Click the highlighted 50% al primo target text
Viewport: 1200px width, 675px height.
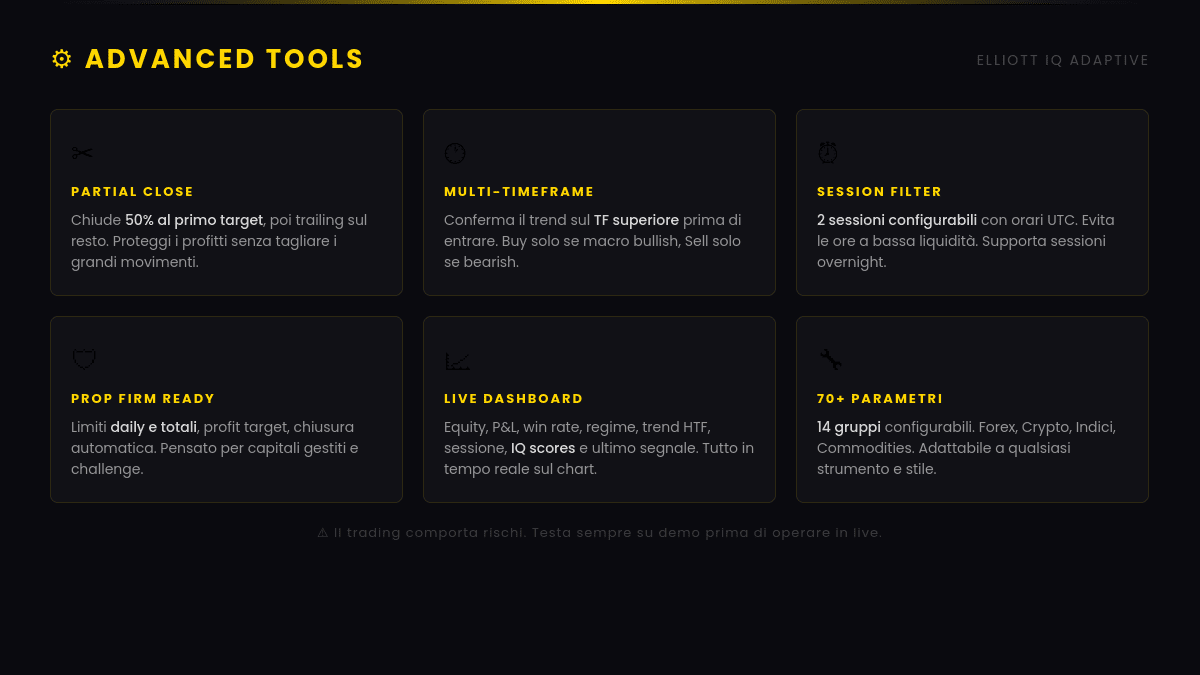[193, 220]
